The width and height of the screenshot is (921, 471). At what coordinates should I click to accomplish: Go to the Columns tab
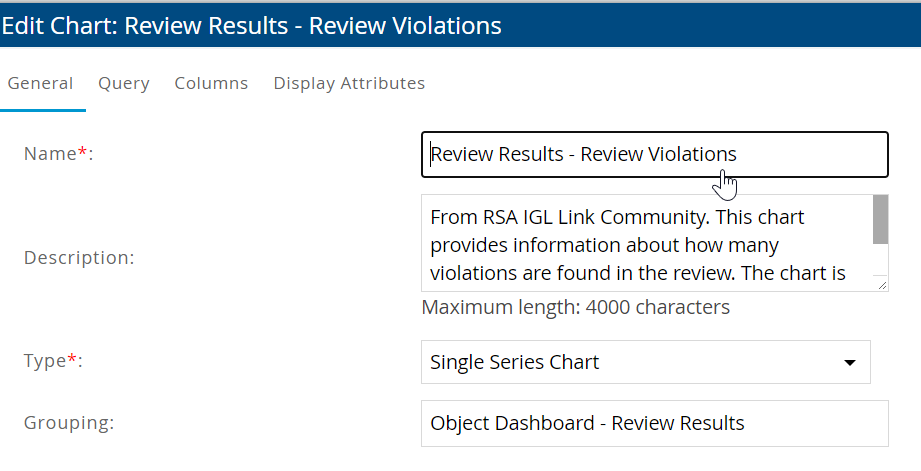tap(211, 83)
